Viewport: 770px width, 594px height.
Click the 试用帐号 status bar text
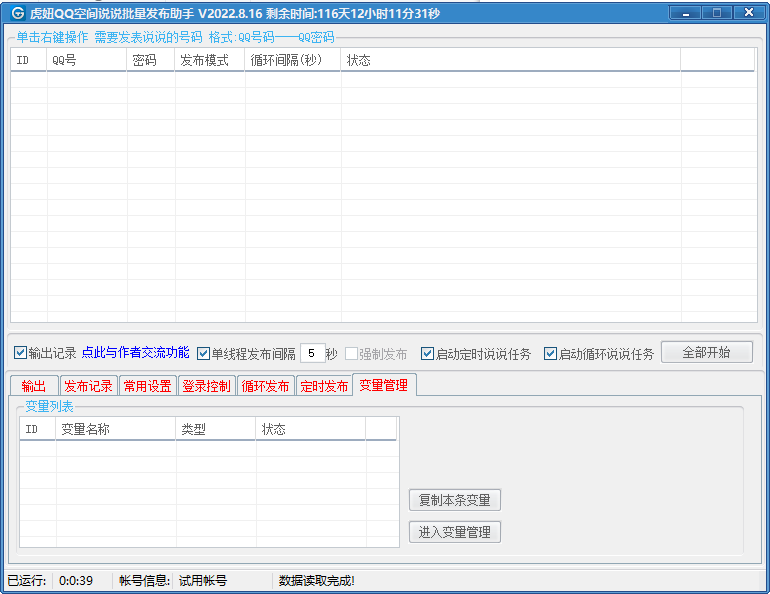(x=203, y=581)
